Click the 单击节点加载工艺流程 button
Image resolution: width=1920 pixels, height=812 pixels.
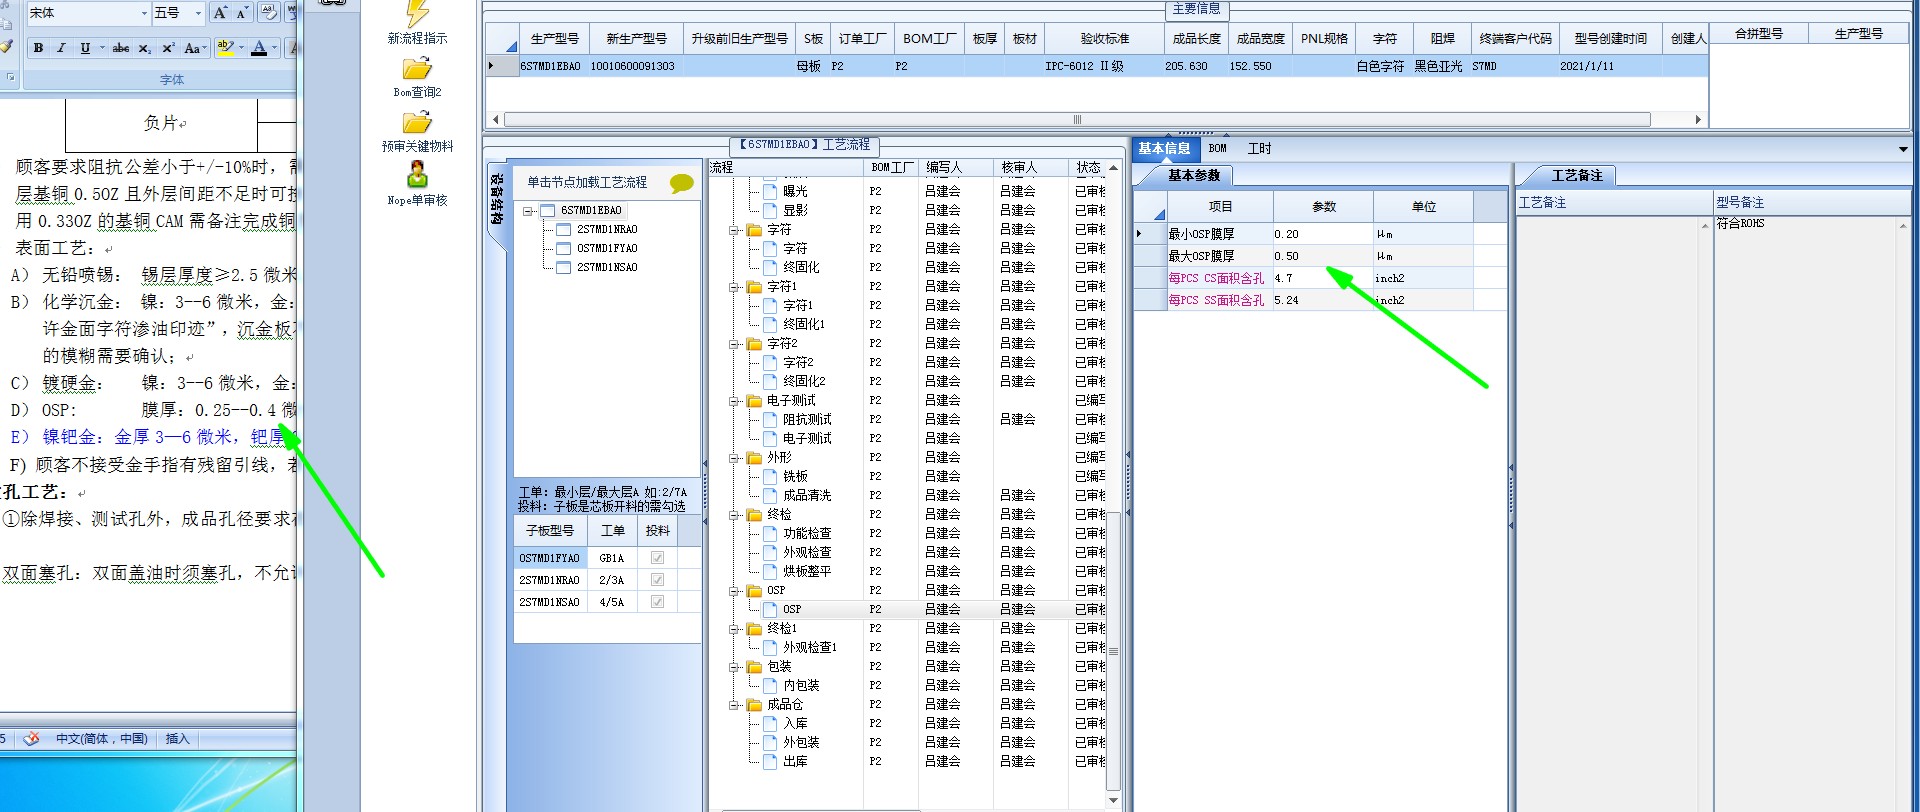click(587, 182)
